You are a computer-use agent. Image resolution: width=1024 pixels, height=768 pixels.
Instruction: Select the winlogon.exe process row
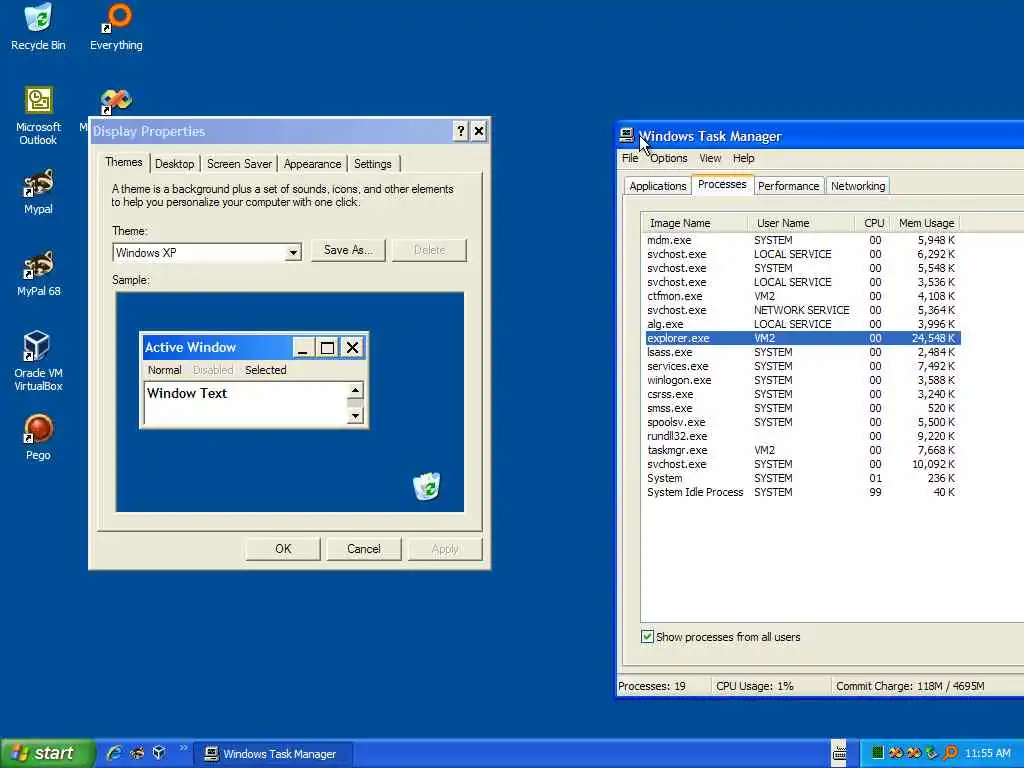tap(803, 380)
